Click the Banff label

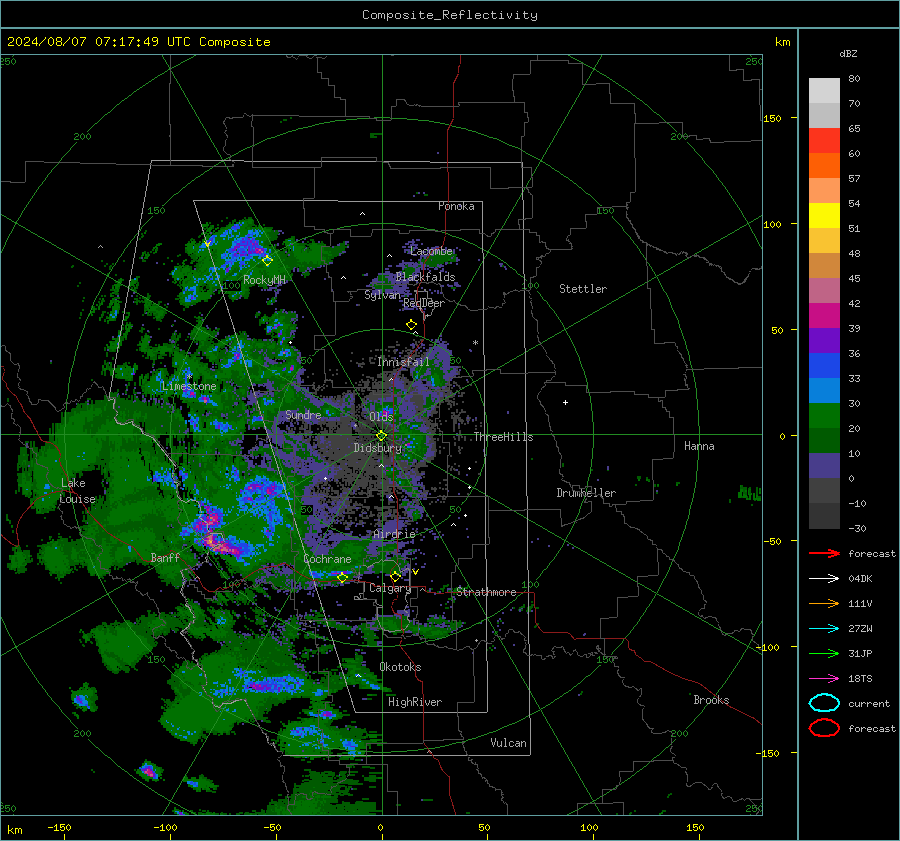click(165, 557)
